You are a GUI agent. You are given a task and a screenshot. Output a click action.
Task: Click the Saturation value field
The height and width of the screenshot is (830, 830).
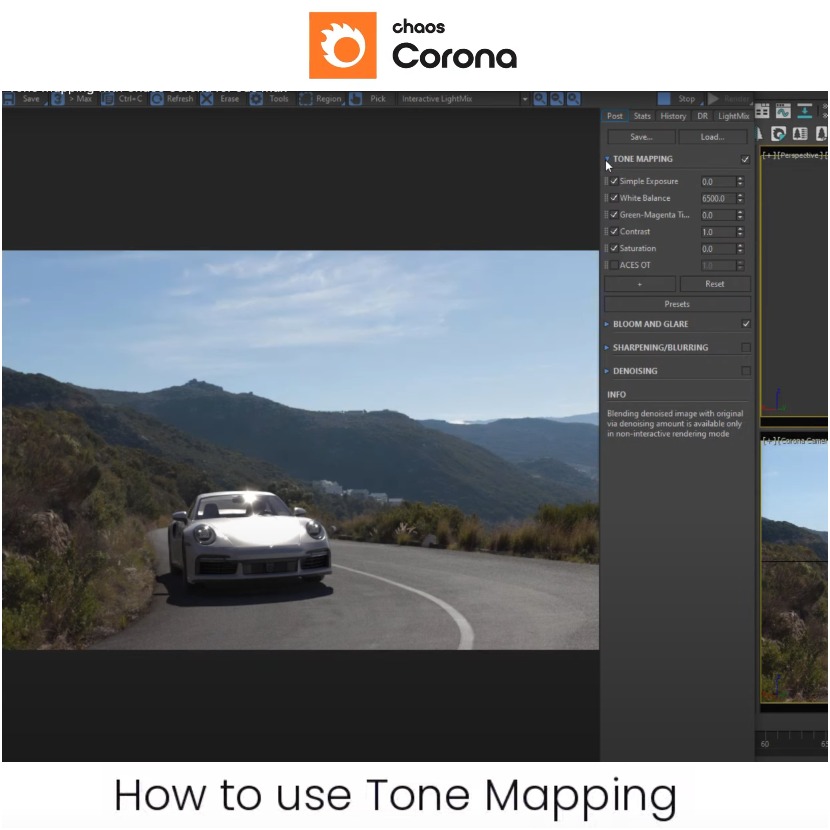[718, 249]
